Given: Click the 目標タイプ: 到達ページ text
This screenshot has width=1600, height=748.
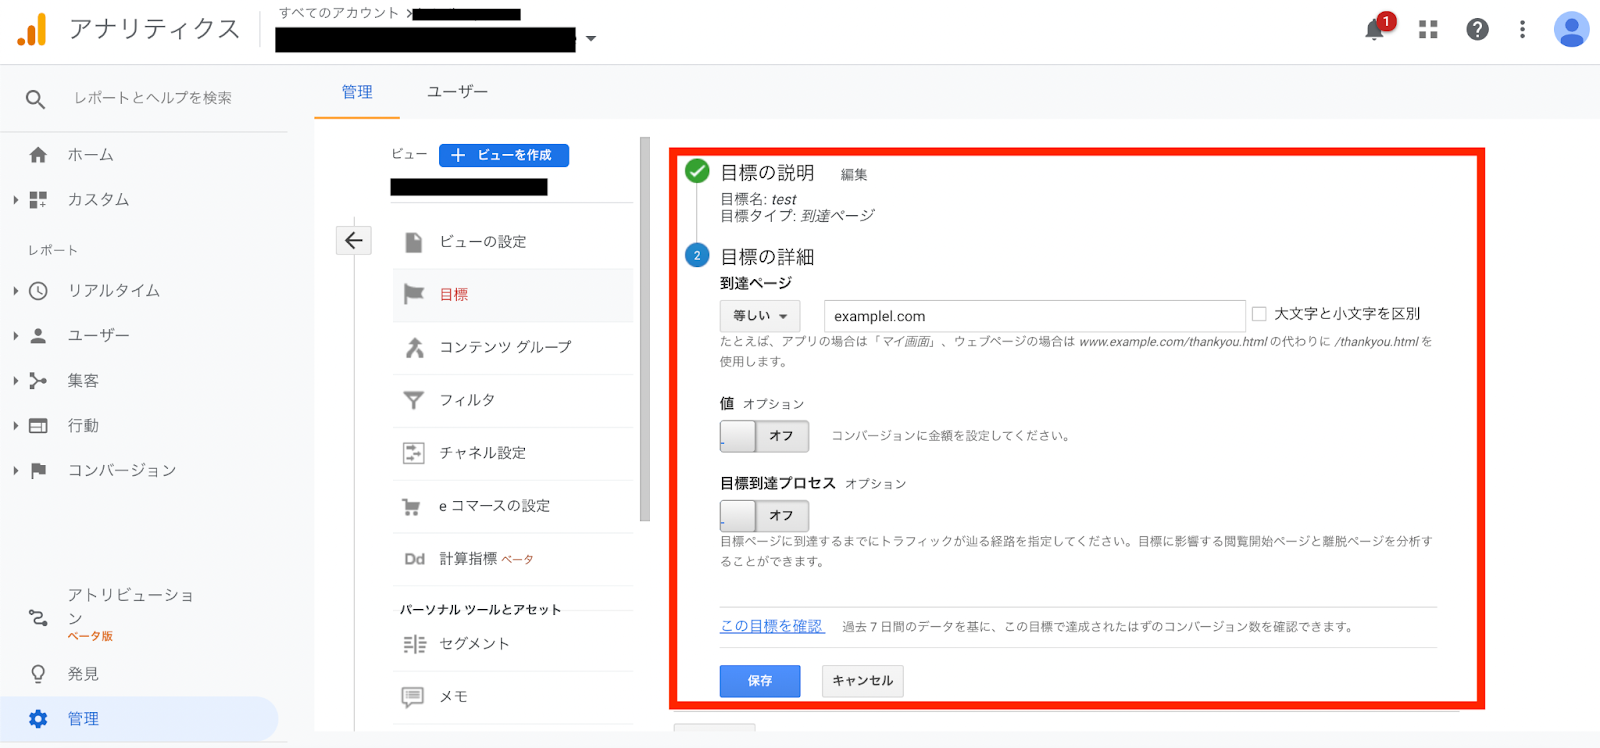Looking at the screenshot, I should click(797, 216).
